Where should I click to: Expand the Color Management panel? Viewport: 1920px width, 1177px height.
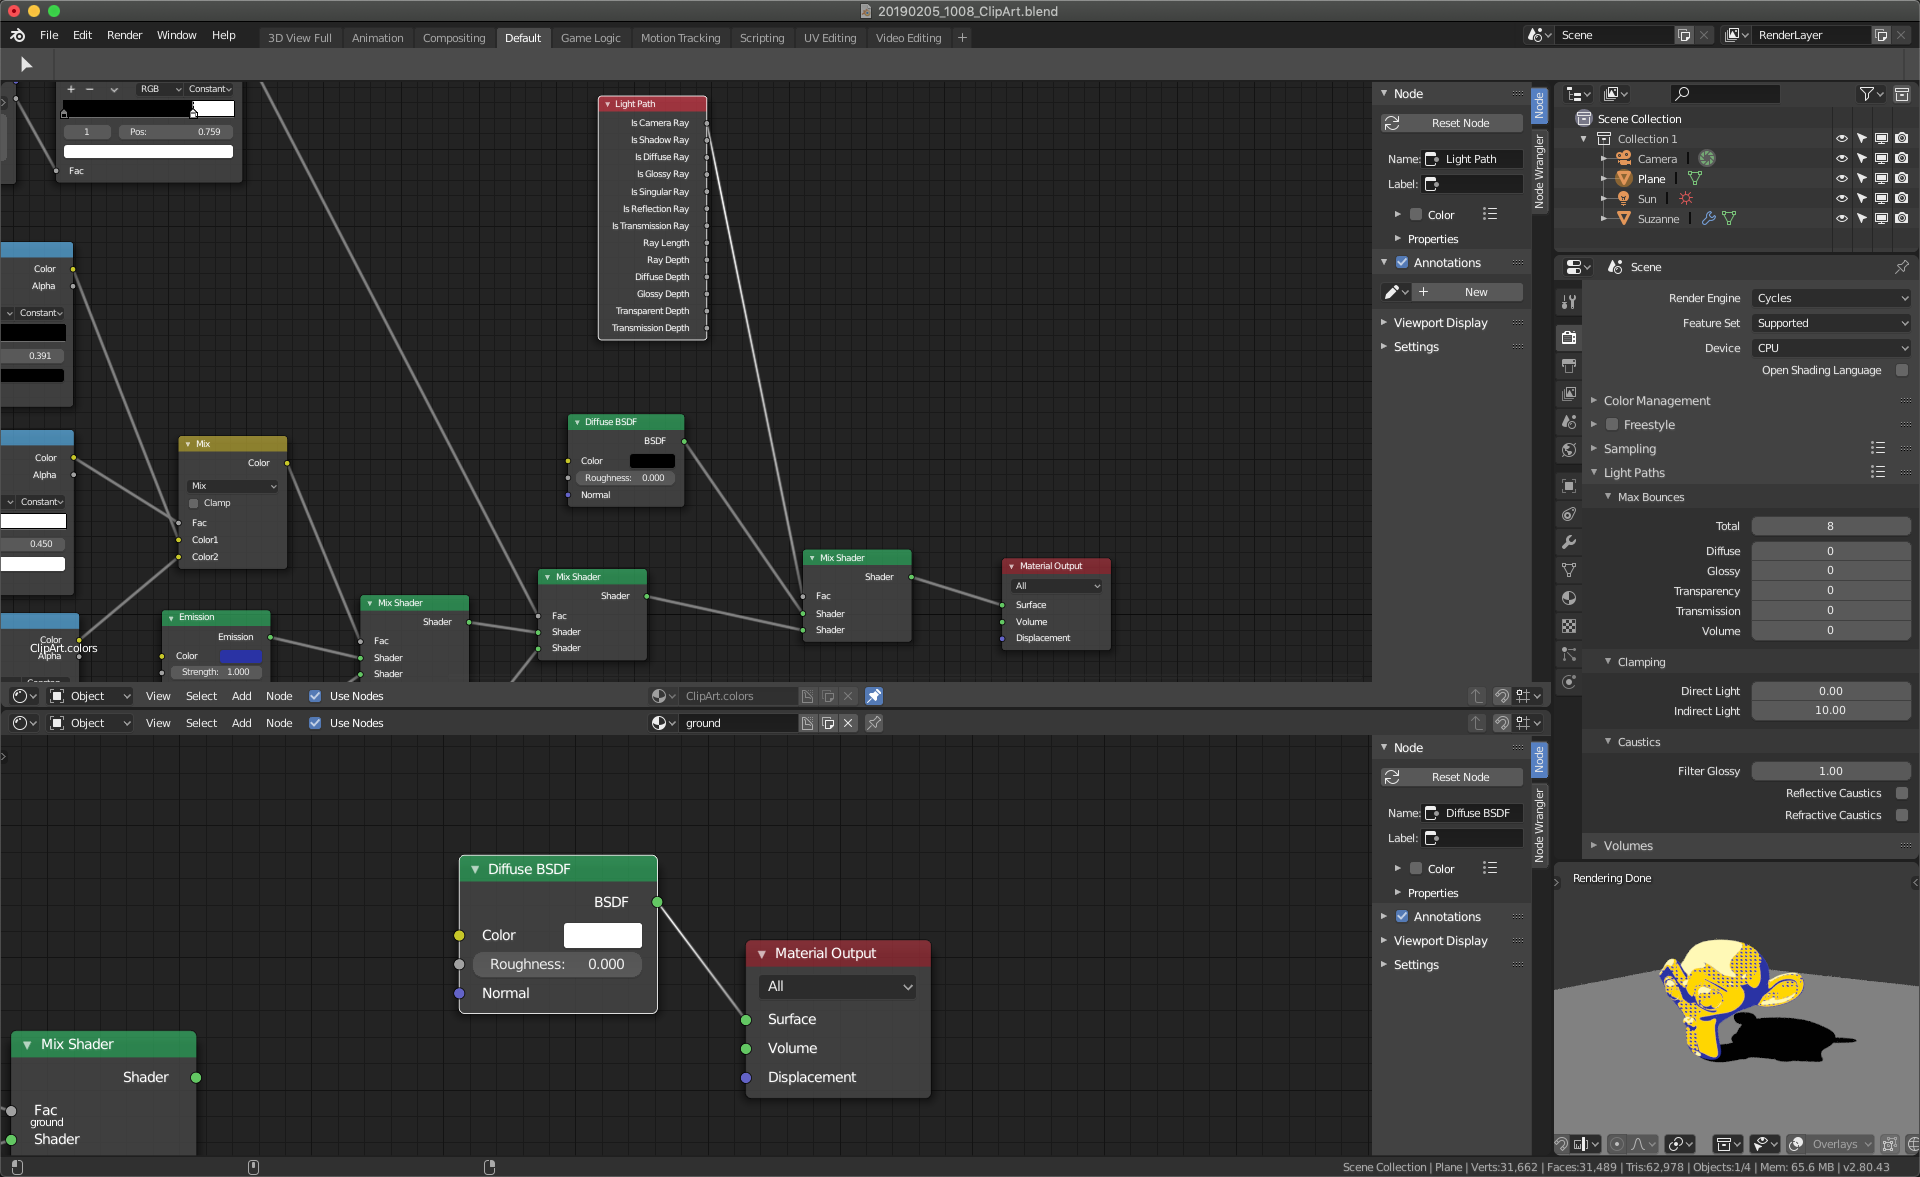(x=1656, y=401)
